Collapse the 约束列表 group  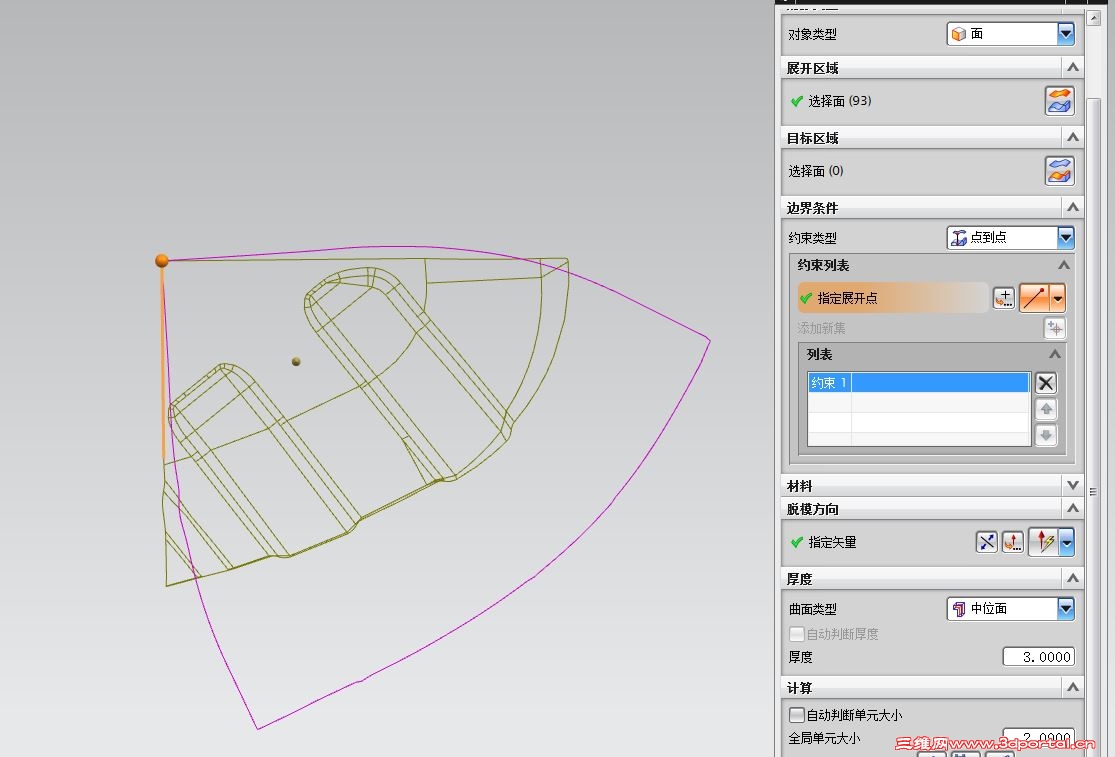1064,265
